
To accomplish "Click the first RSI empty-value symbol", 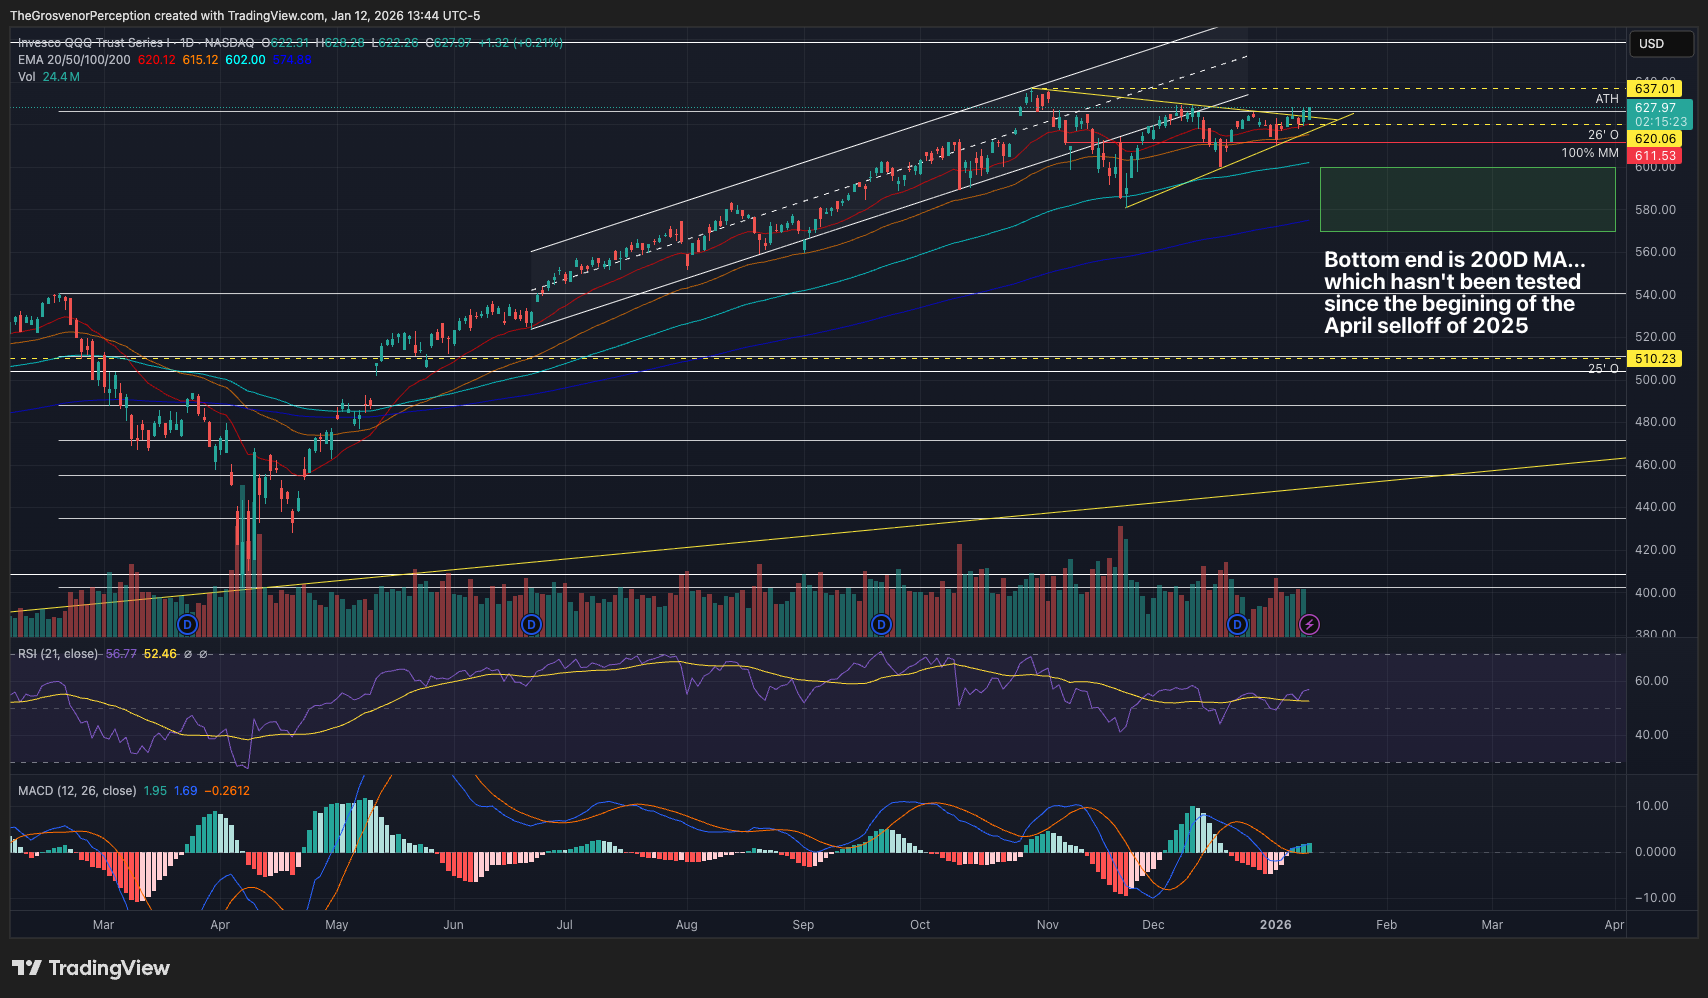I will click(x=188, y=654).
